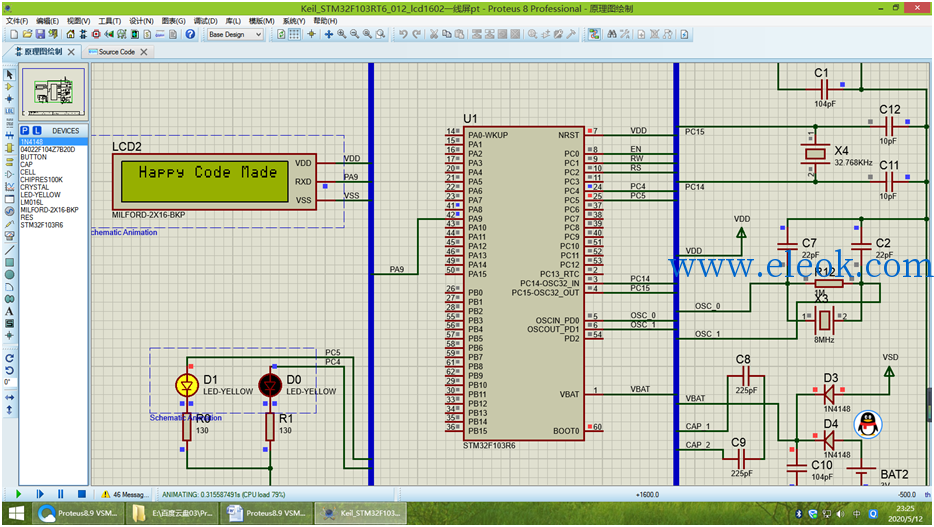Click the Undo arrow icon
Viewport: 934px width, 527px height.
click(403, 35)
